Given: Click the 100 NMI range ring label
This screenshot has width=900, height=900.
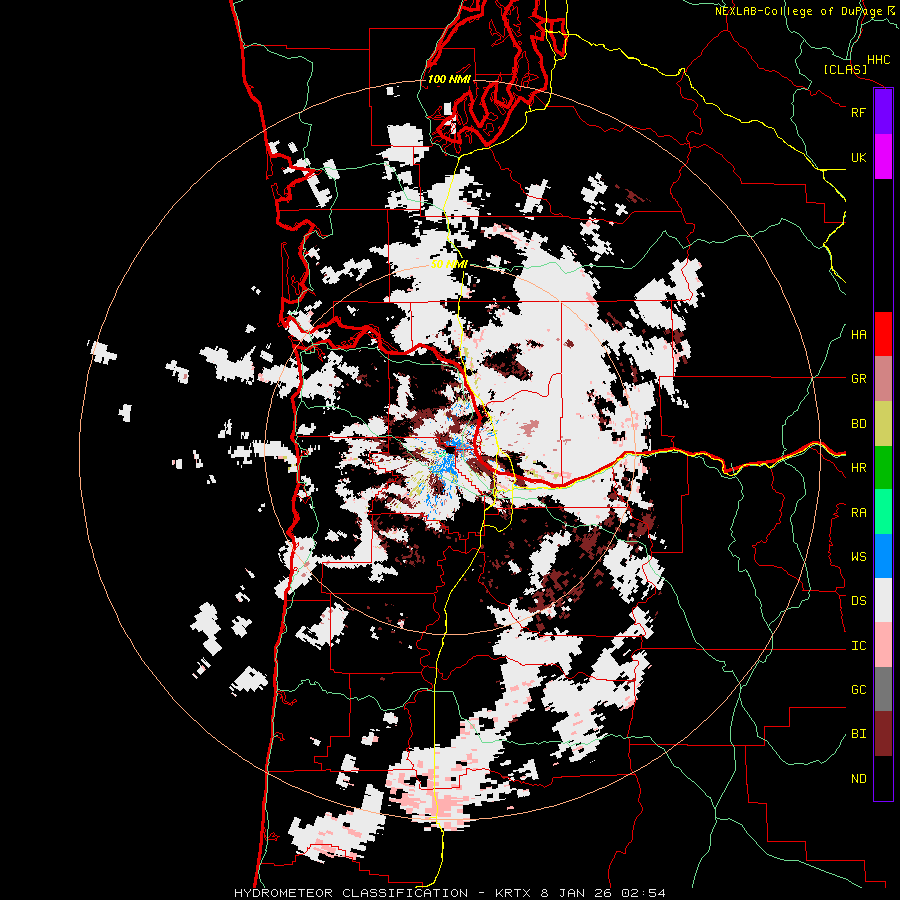Looking at the screenshot, I should click(449, 79).
